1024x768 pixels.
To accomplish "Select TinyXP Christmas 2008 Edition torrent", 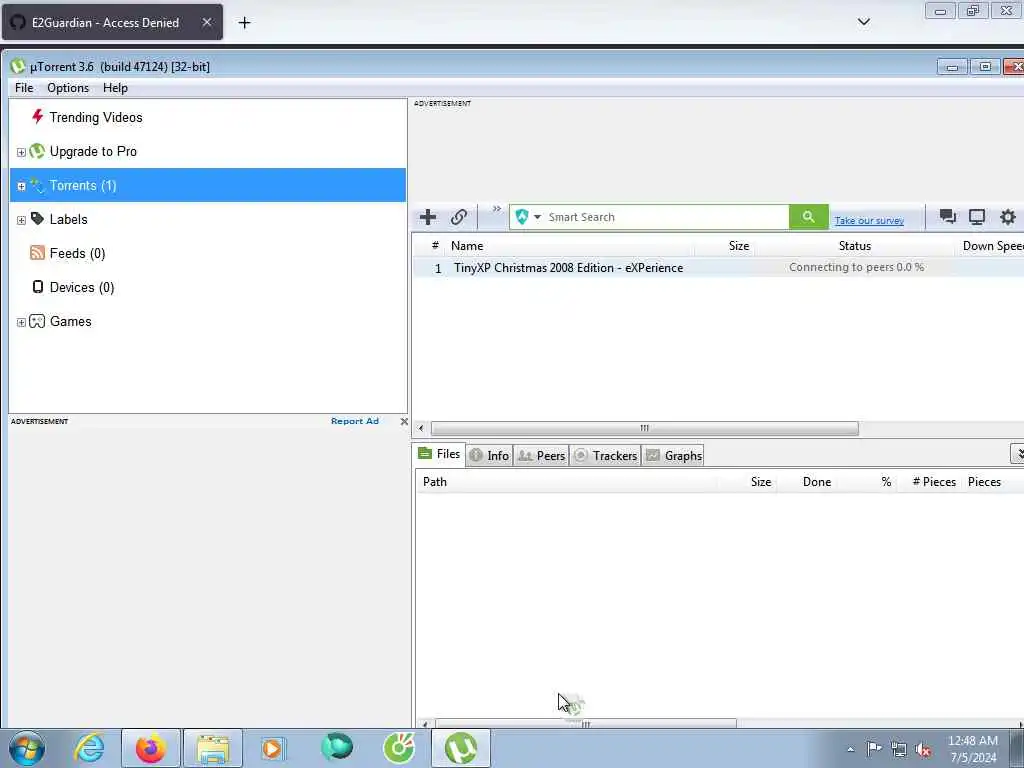I will pyautogui.click(x=568, y=268).
